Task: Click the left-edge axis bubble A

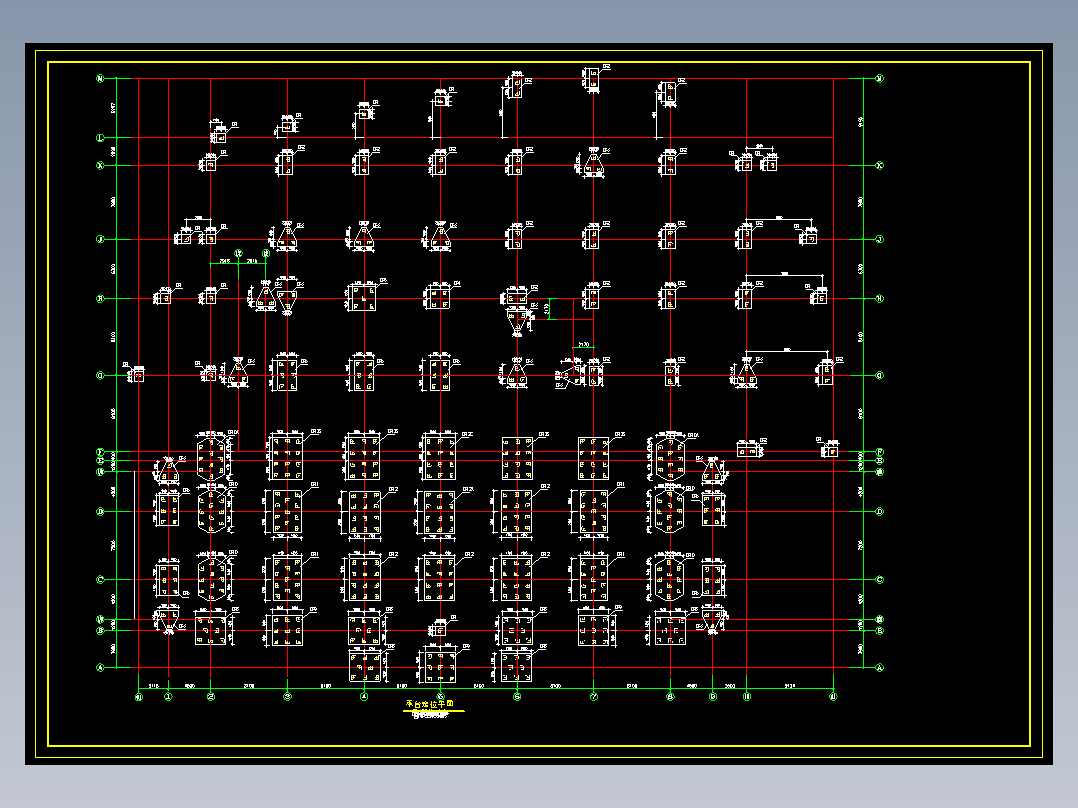Action: click(x=100, y=668)
